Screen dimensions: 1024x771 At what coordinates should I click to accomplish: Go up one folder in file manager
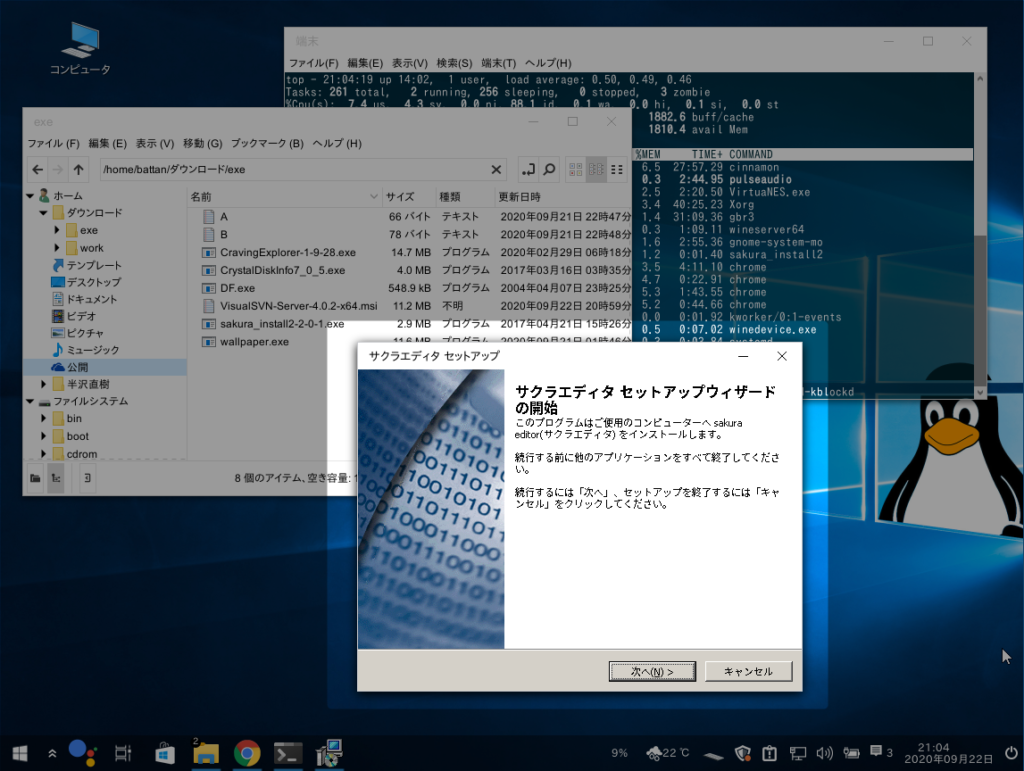click(x=78, y=170)
